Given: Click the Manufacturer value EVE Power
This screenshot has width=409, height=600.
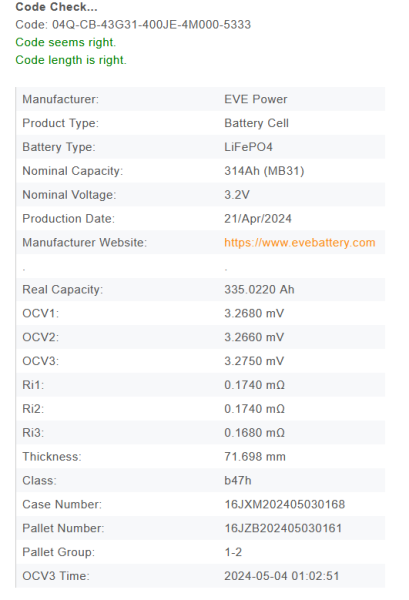Looking at the screenshot, I should 256,99.
